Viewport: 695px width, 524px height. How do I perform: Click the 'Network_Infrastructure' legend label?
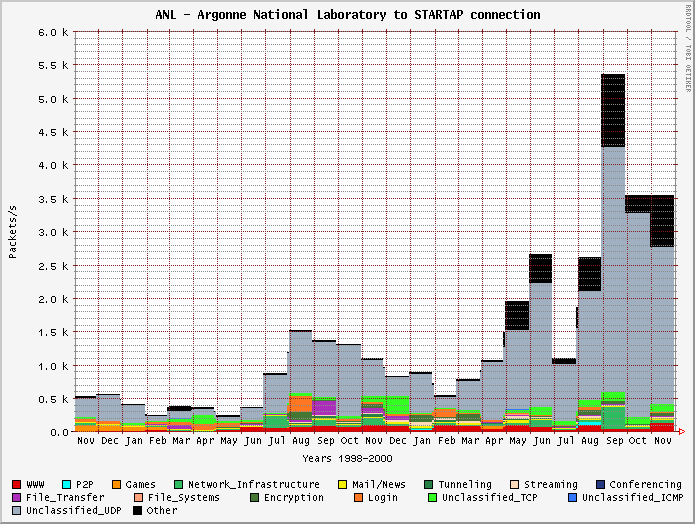coord(254,485)
